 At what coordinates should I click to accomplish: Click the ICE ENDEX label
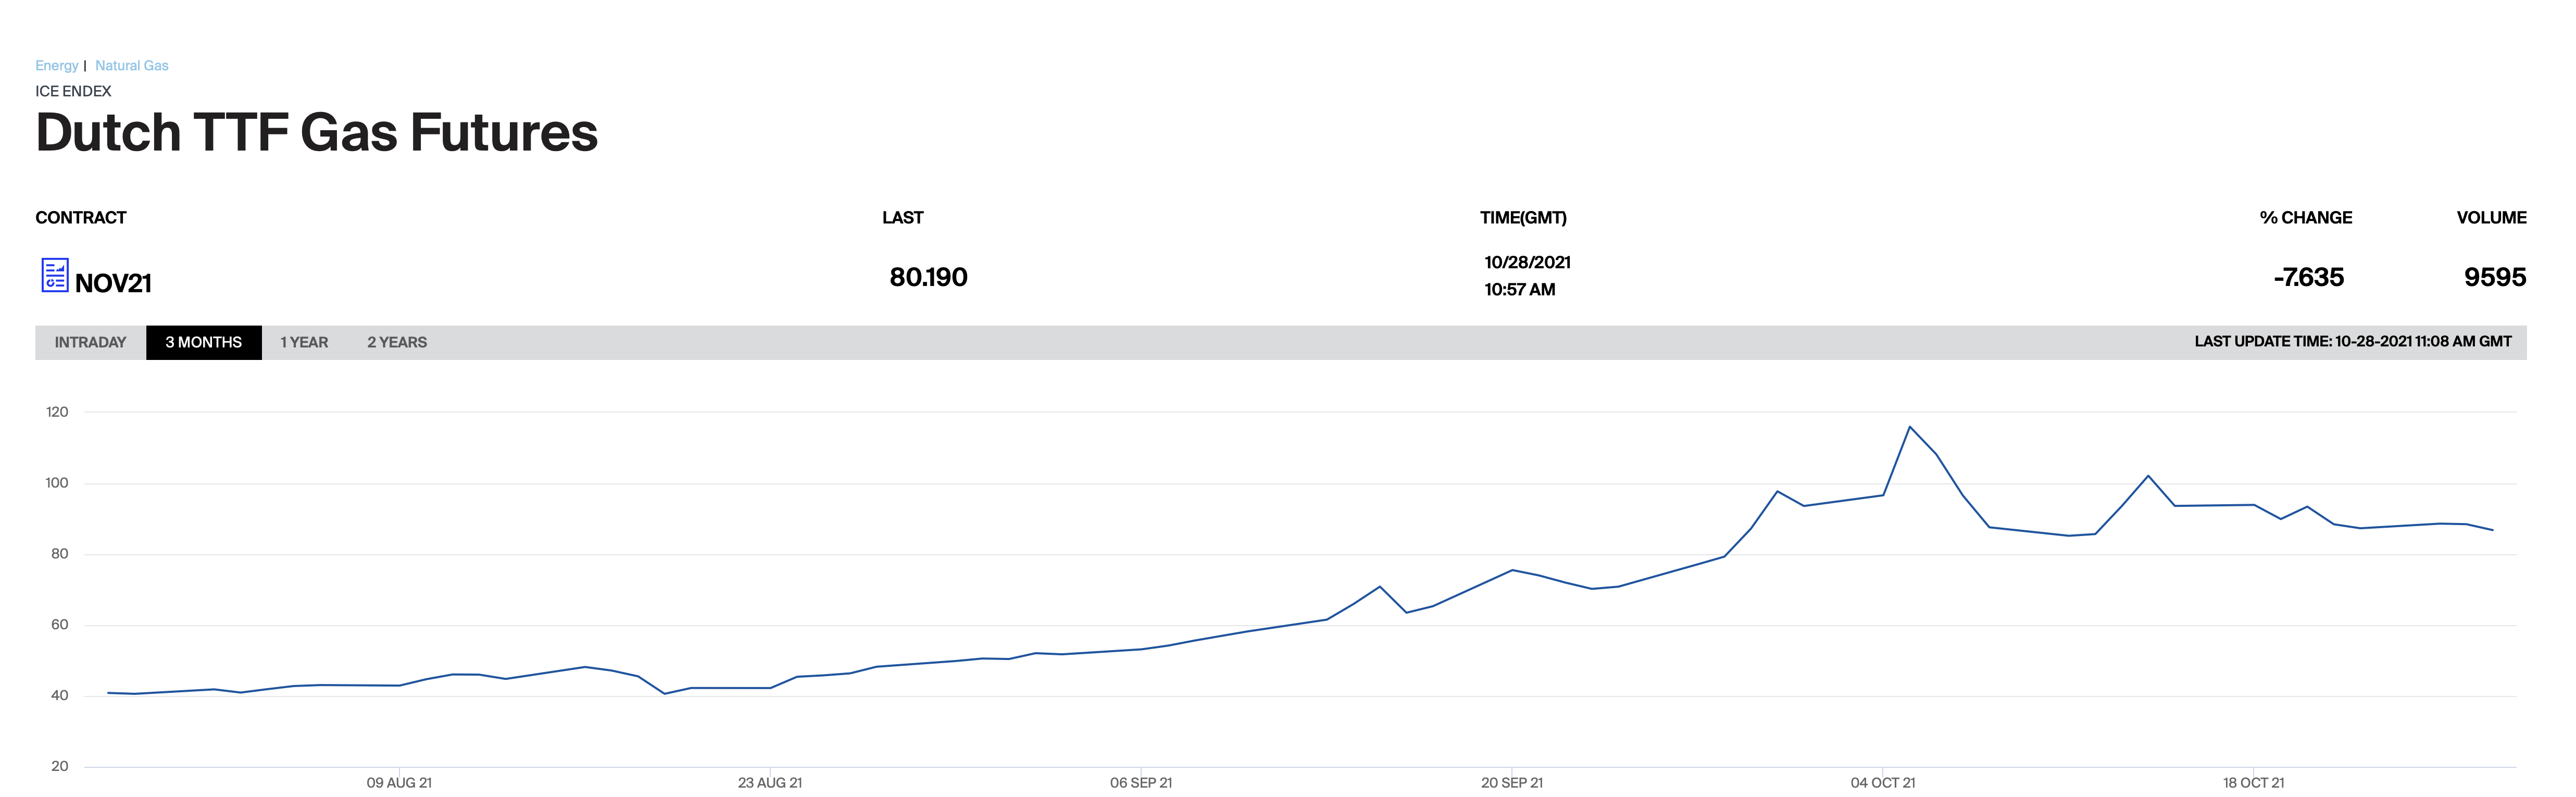(73, 91)
